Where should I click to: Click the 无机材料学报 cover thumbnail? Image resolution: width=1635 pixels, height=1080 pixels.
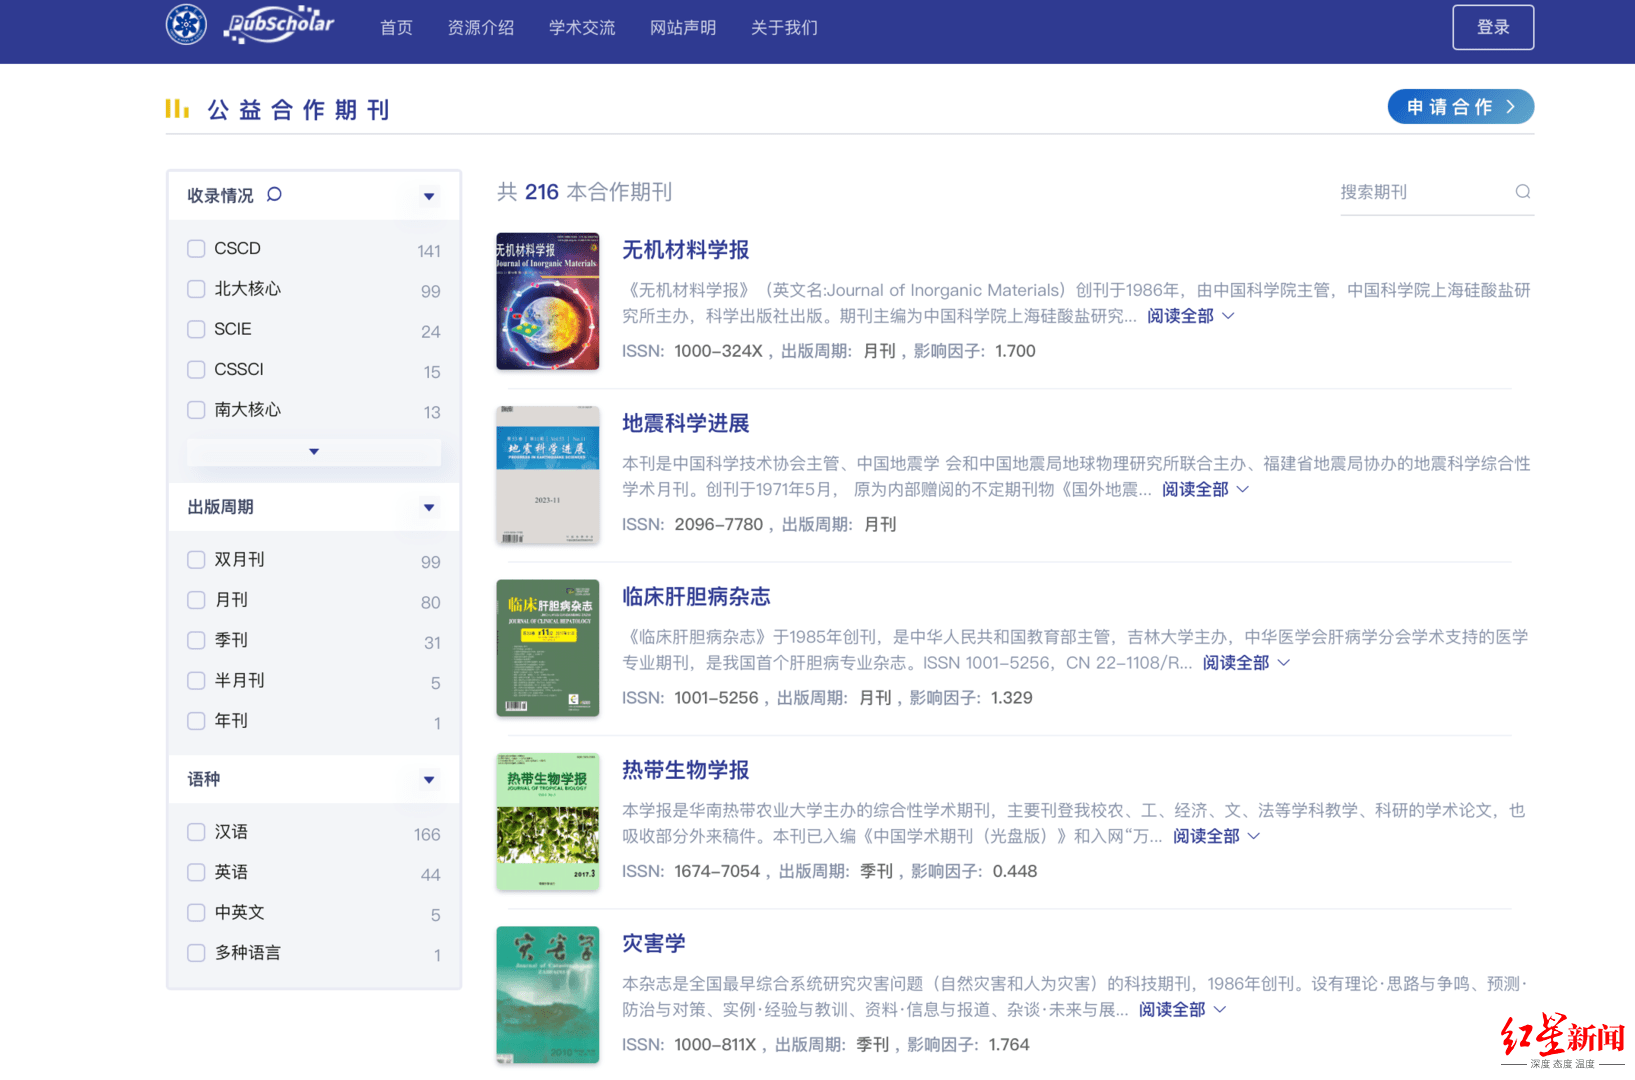(x=548, y=301)
